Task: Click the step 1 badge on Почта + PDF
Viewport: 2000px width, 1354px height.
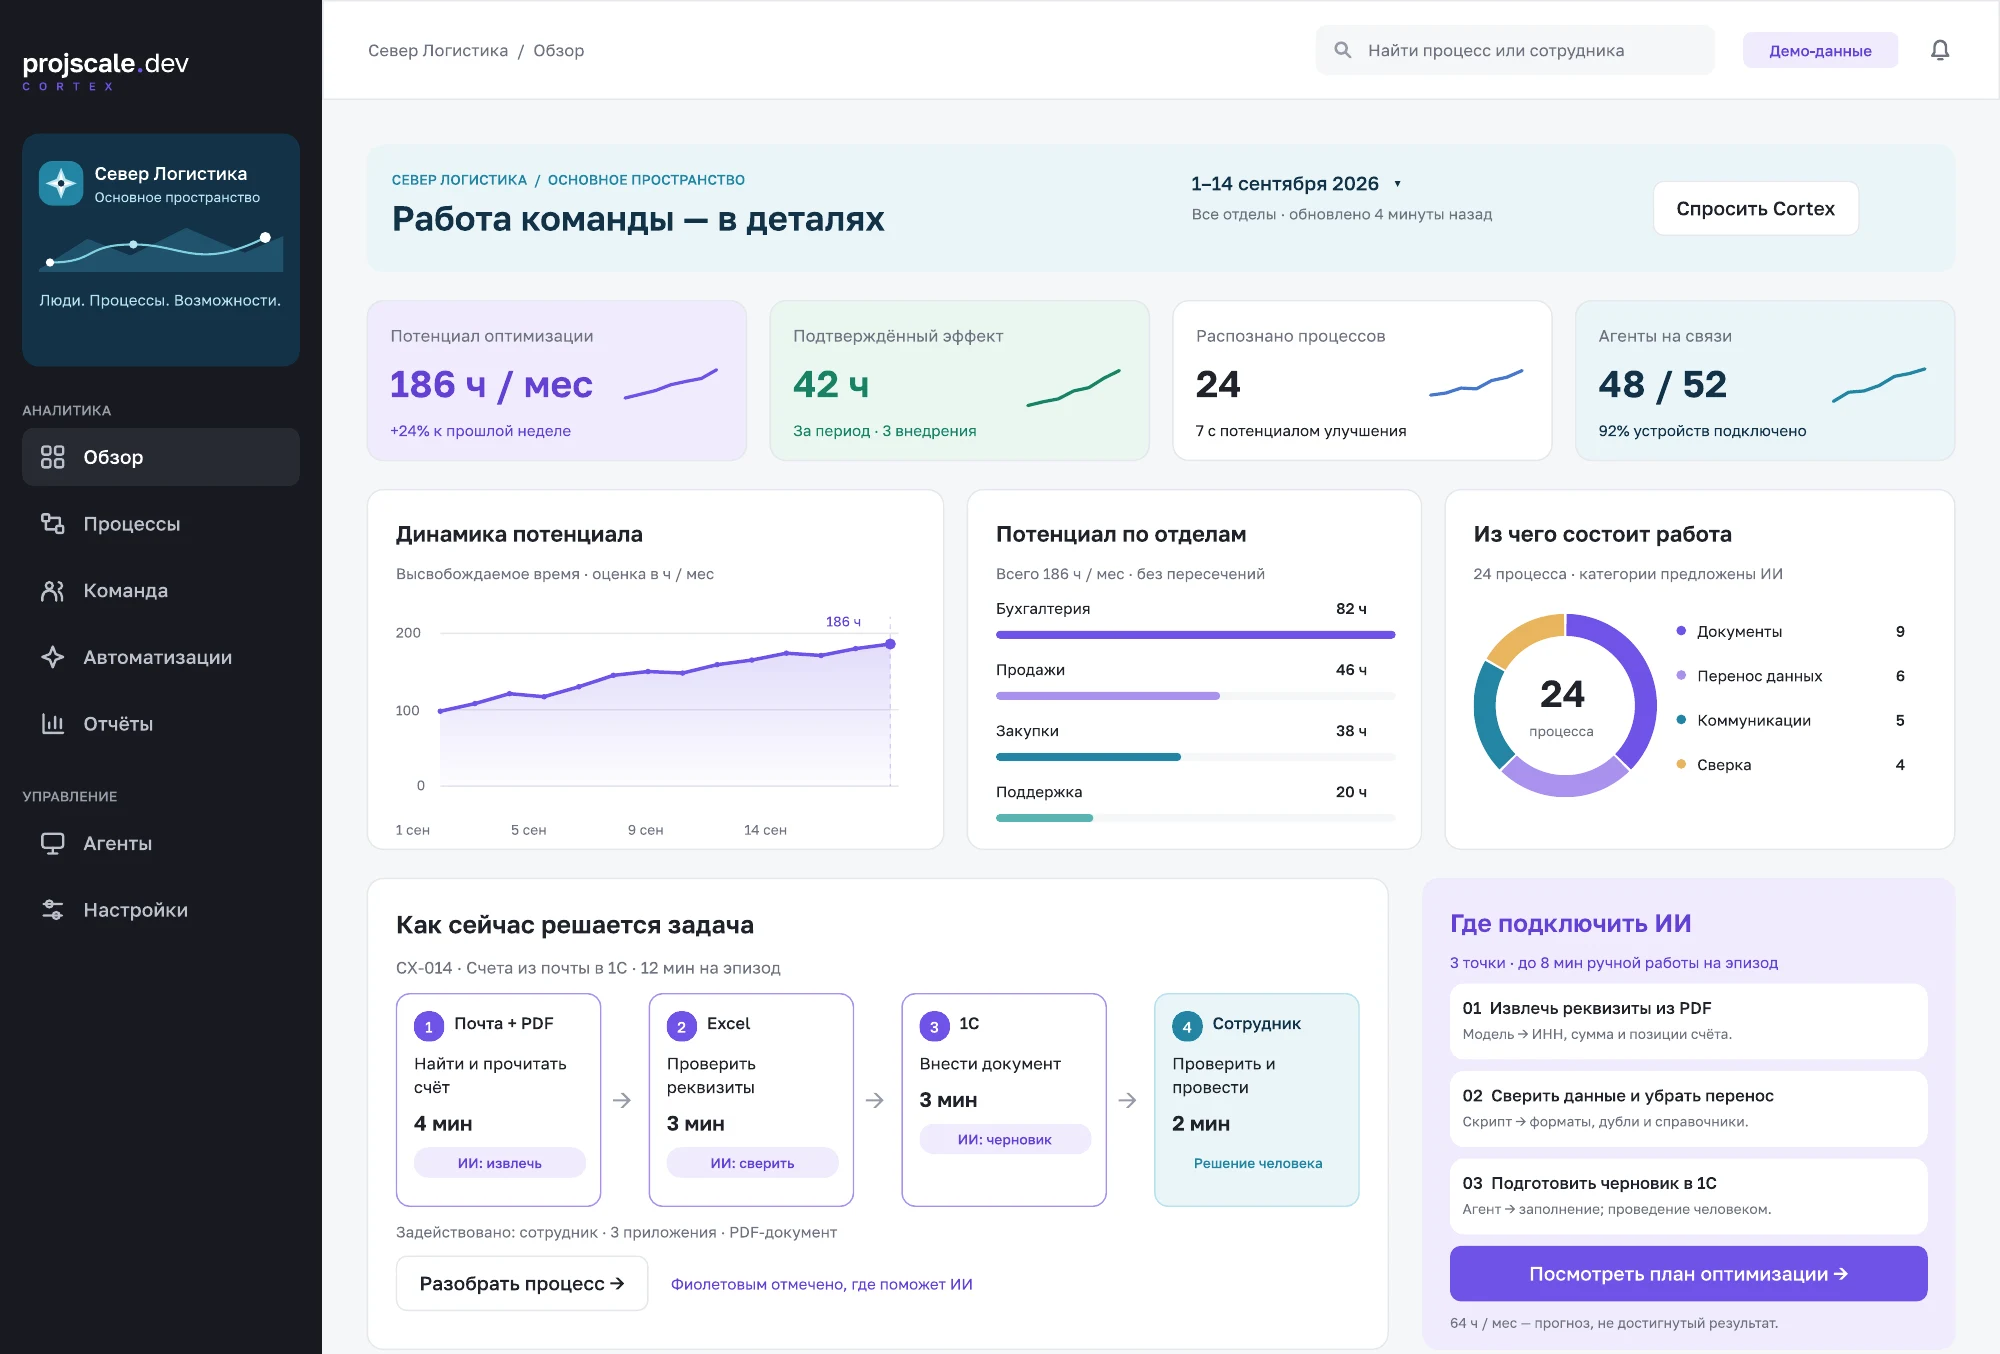Action: click(x=428, y=1026)
